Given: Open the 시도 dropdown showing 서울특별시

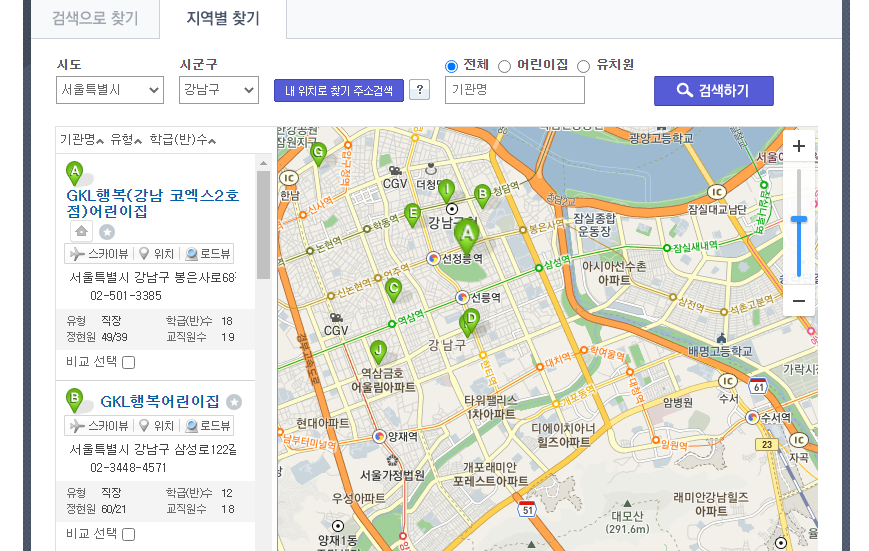Looking at the screenshot, I should click(110, 90).
